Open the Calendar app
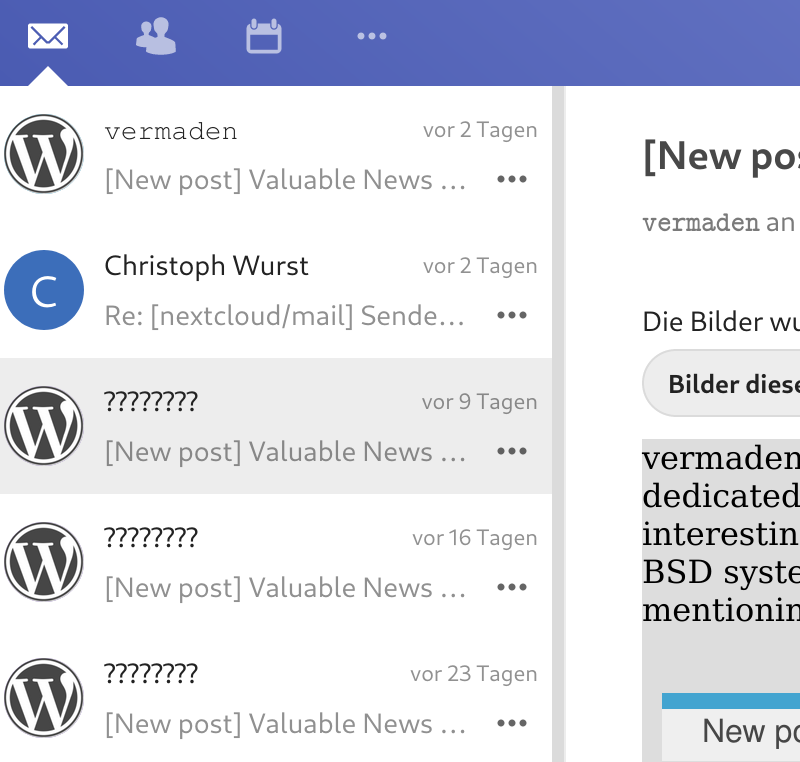This screenshot has height=762, width=800. (262, 36)
